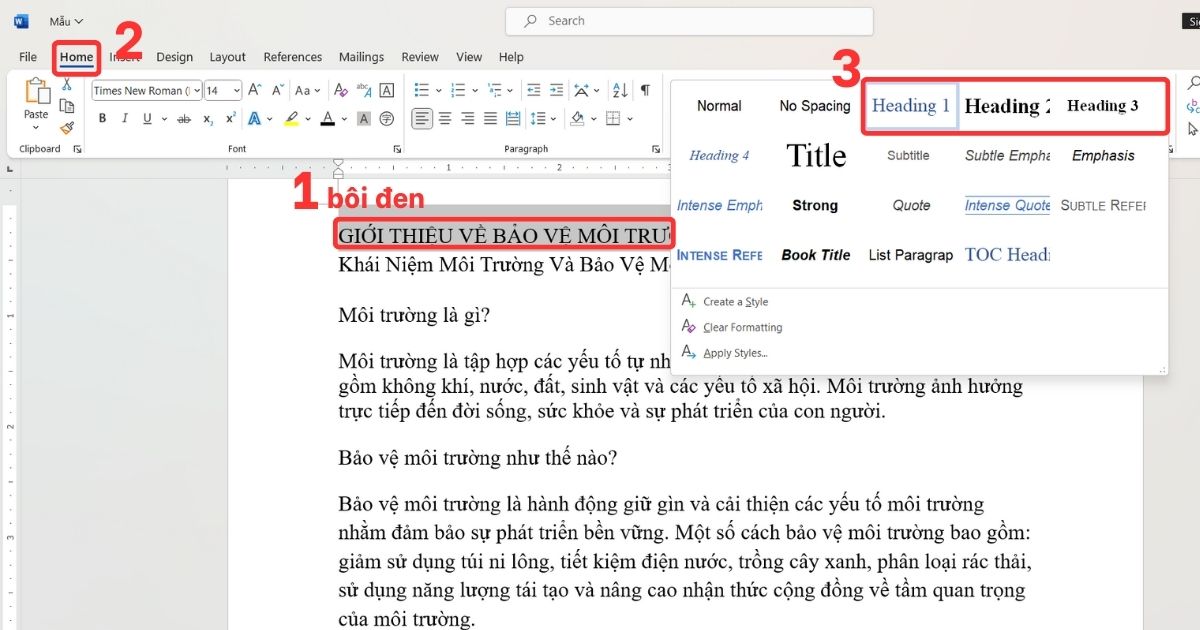The image size is (1200, 630).
Task: Click Create a Style option
Action: click(x=734, y=301)
